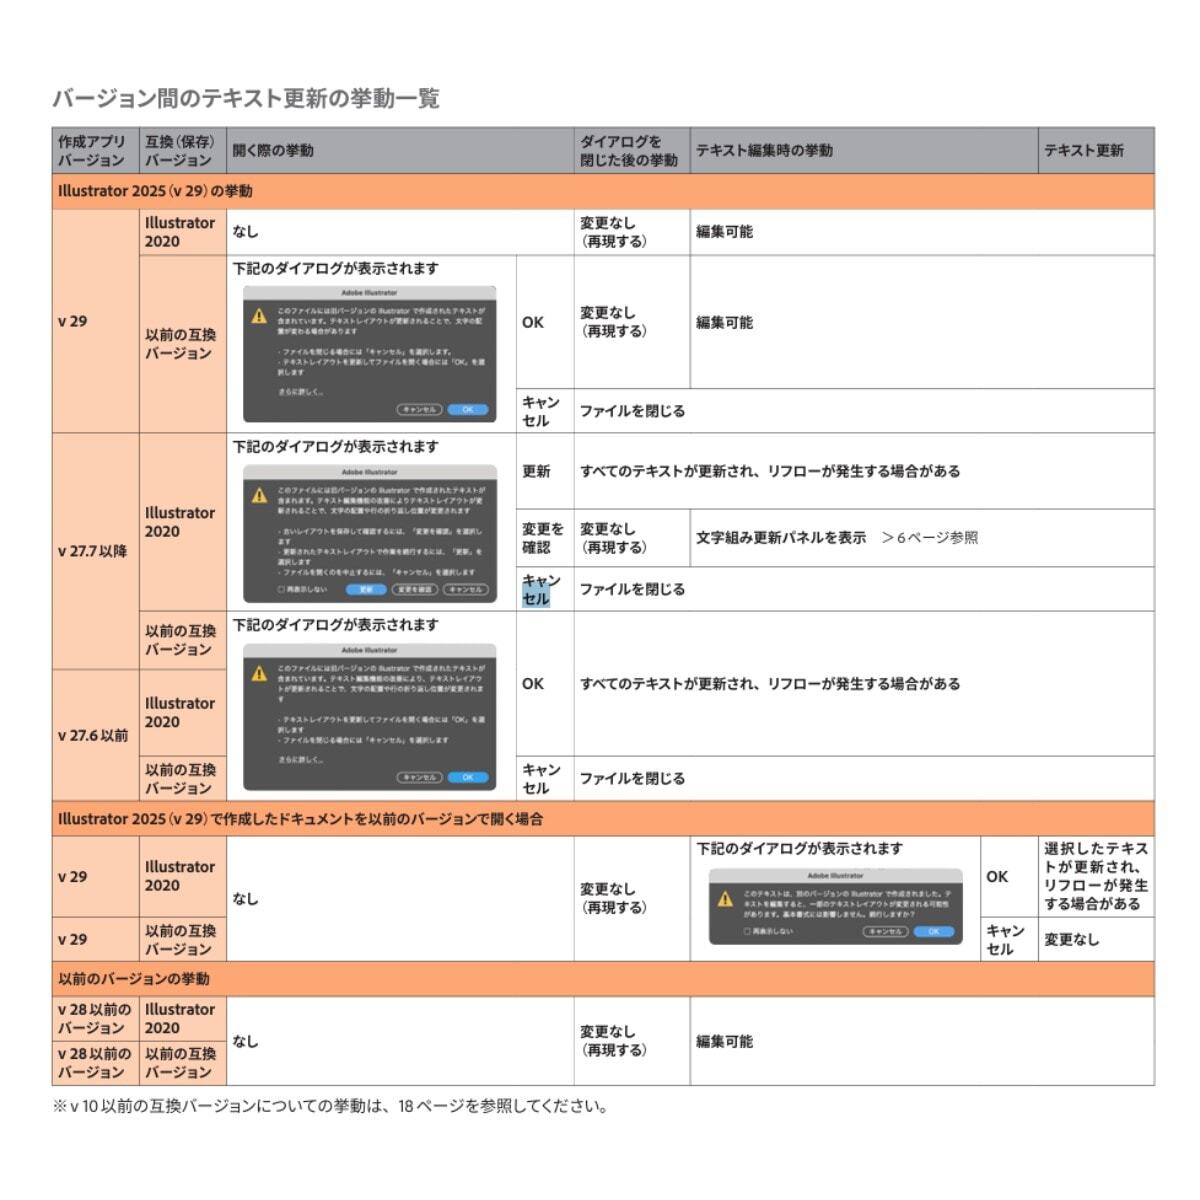The height and width of the screenshot is (1200, 1200).
Task: Click the blue 更新 button in the v 27.7 以降 dialog
Action: 365,590
